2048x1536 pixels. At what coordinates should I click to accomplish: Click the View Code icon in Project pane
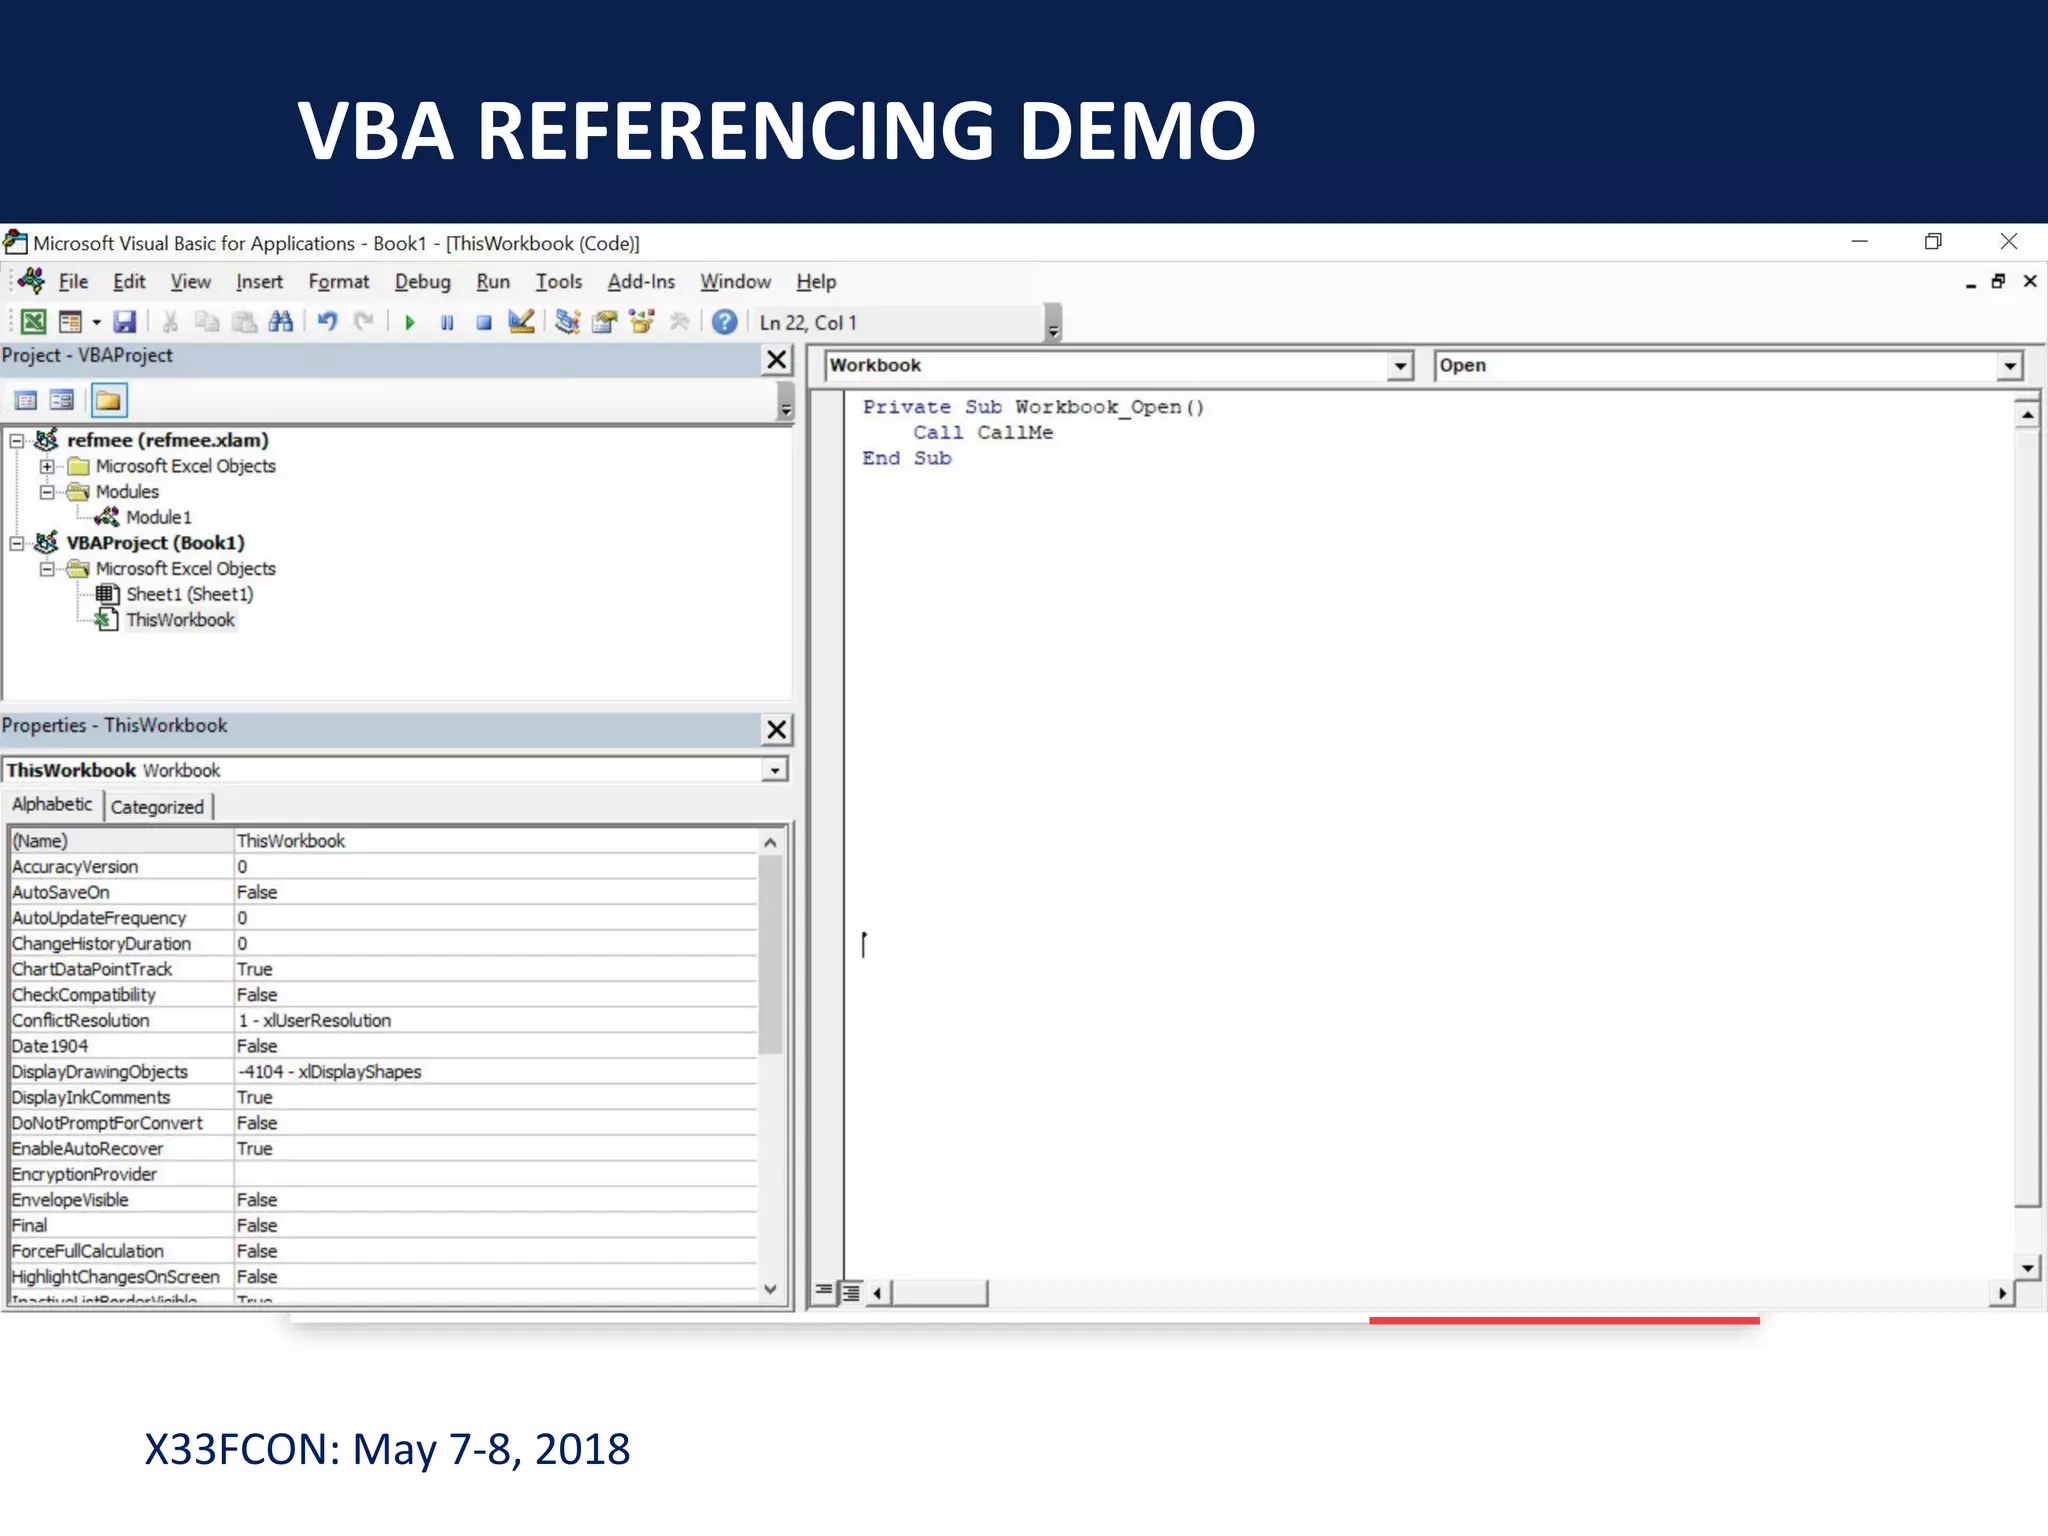click(26, 401)
